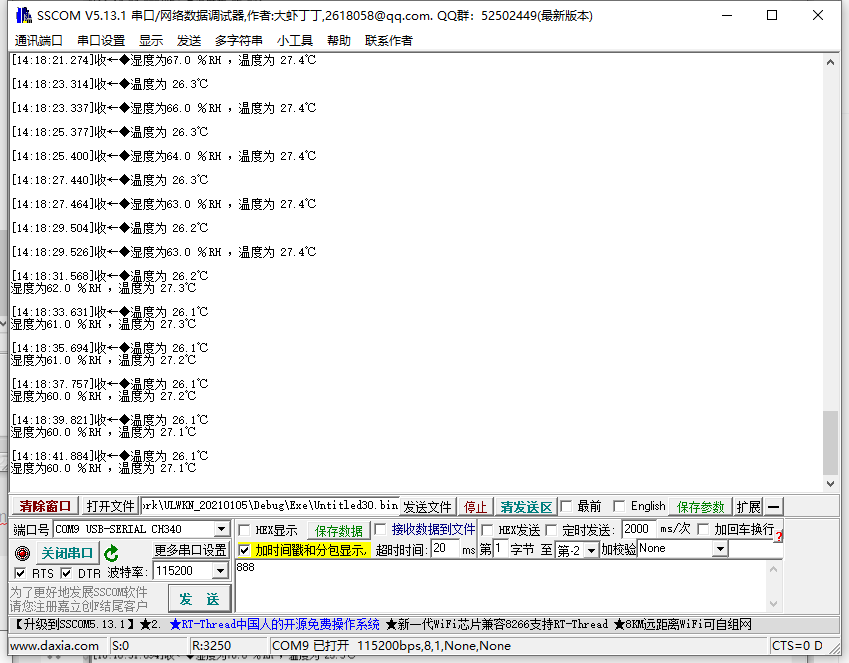Click the SSCOM application icon in title bar
This screenshot has width=849, height=663.
(x=23, y=15)
